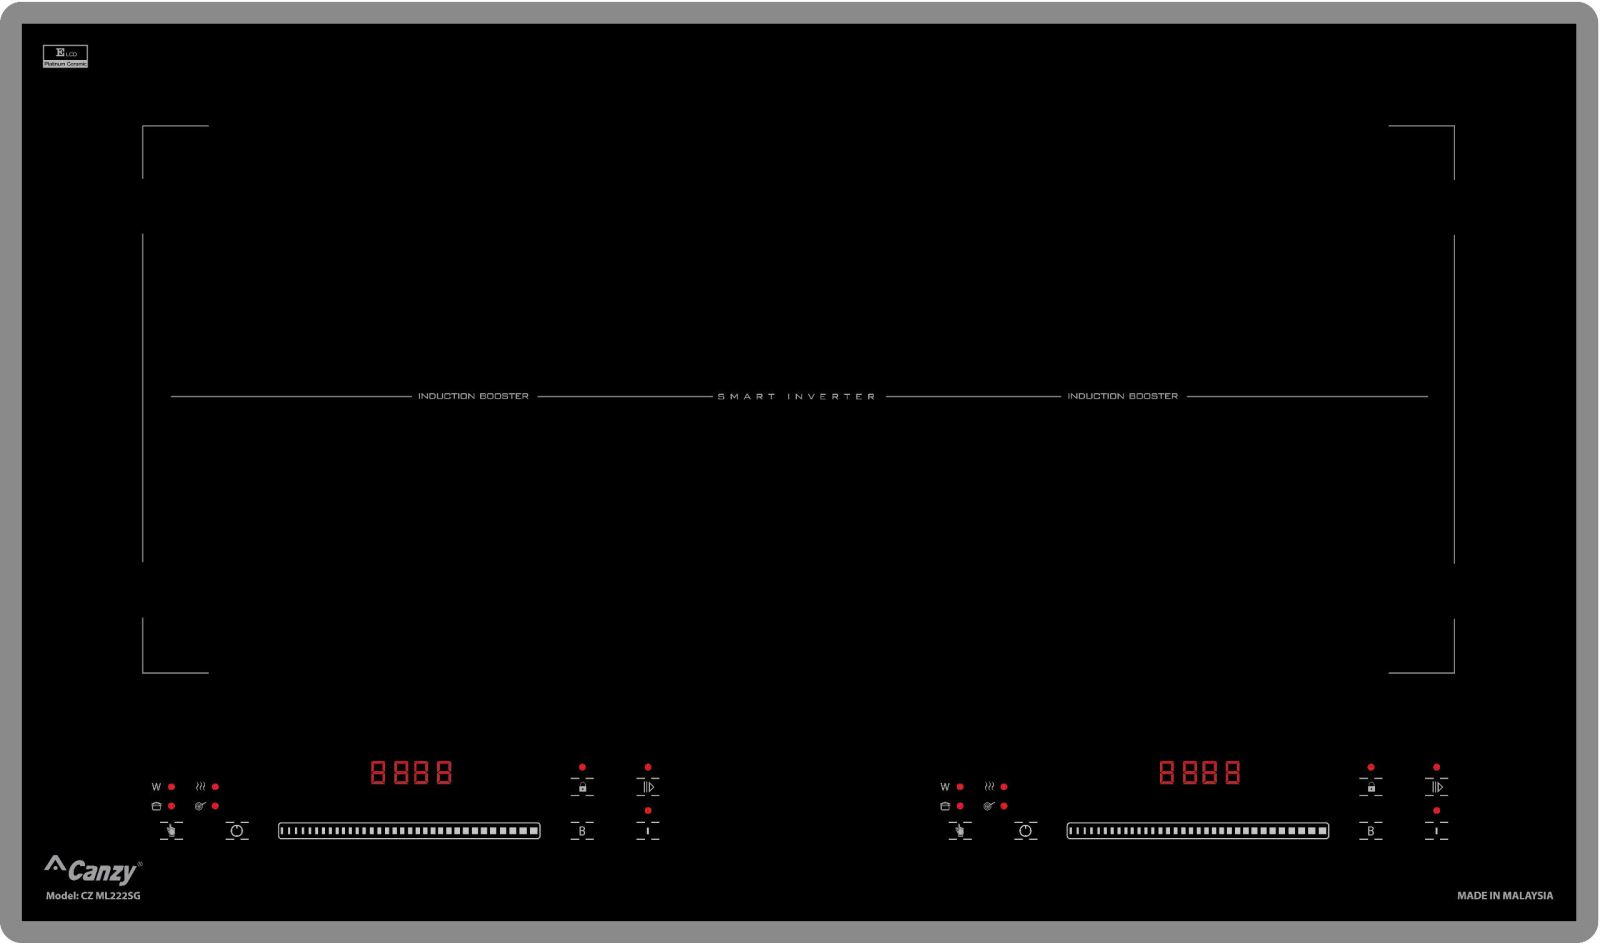Tap the right zone's power level slider bar

tap(1198, 831)
